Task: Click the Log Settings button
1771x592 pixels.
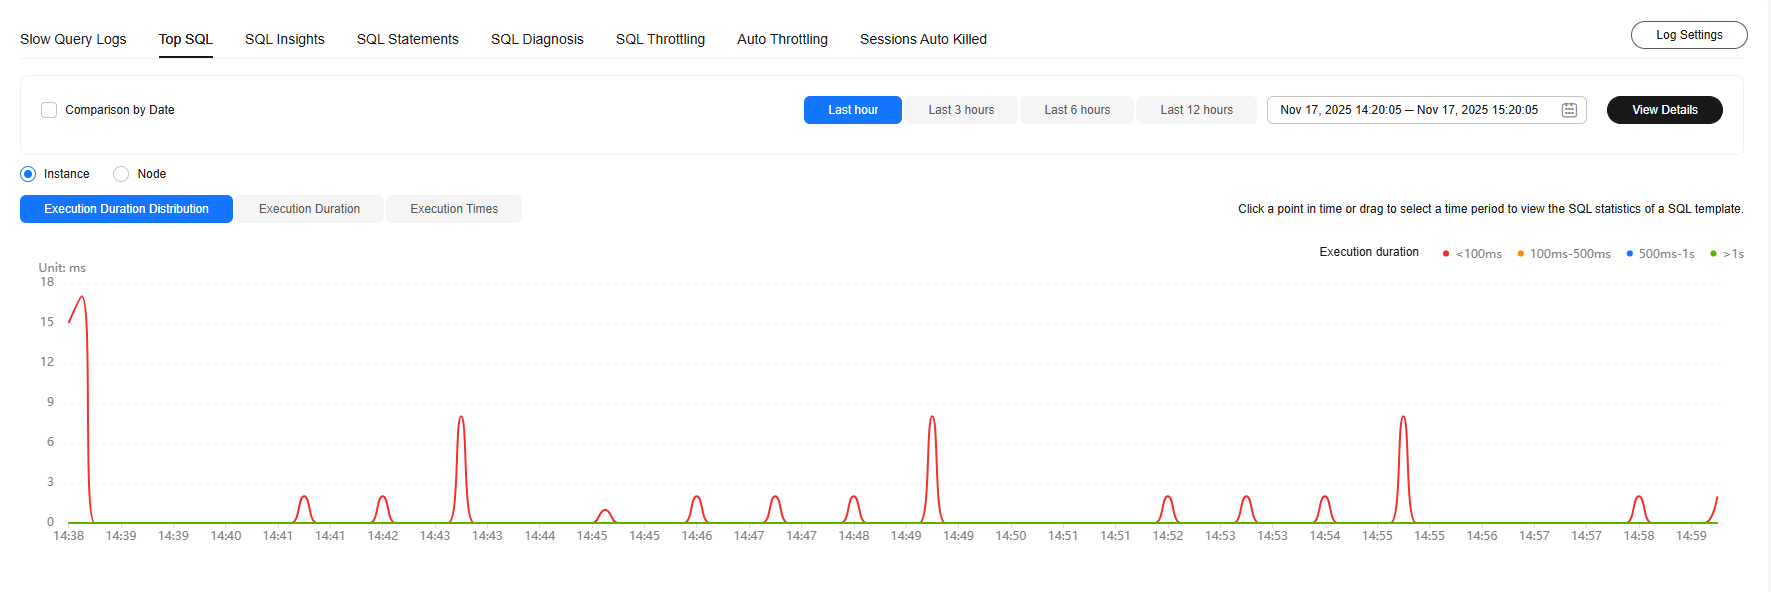Action: [x=1689, y=35]
